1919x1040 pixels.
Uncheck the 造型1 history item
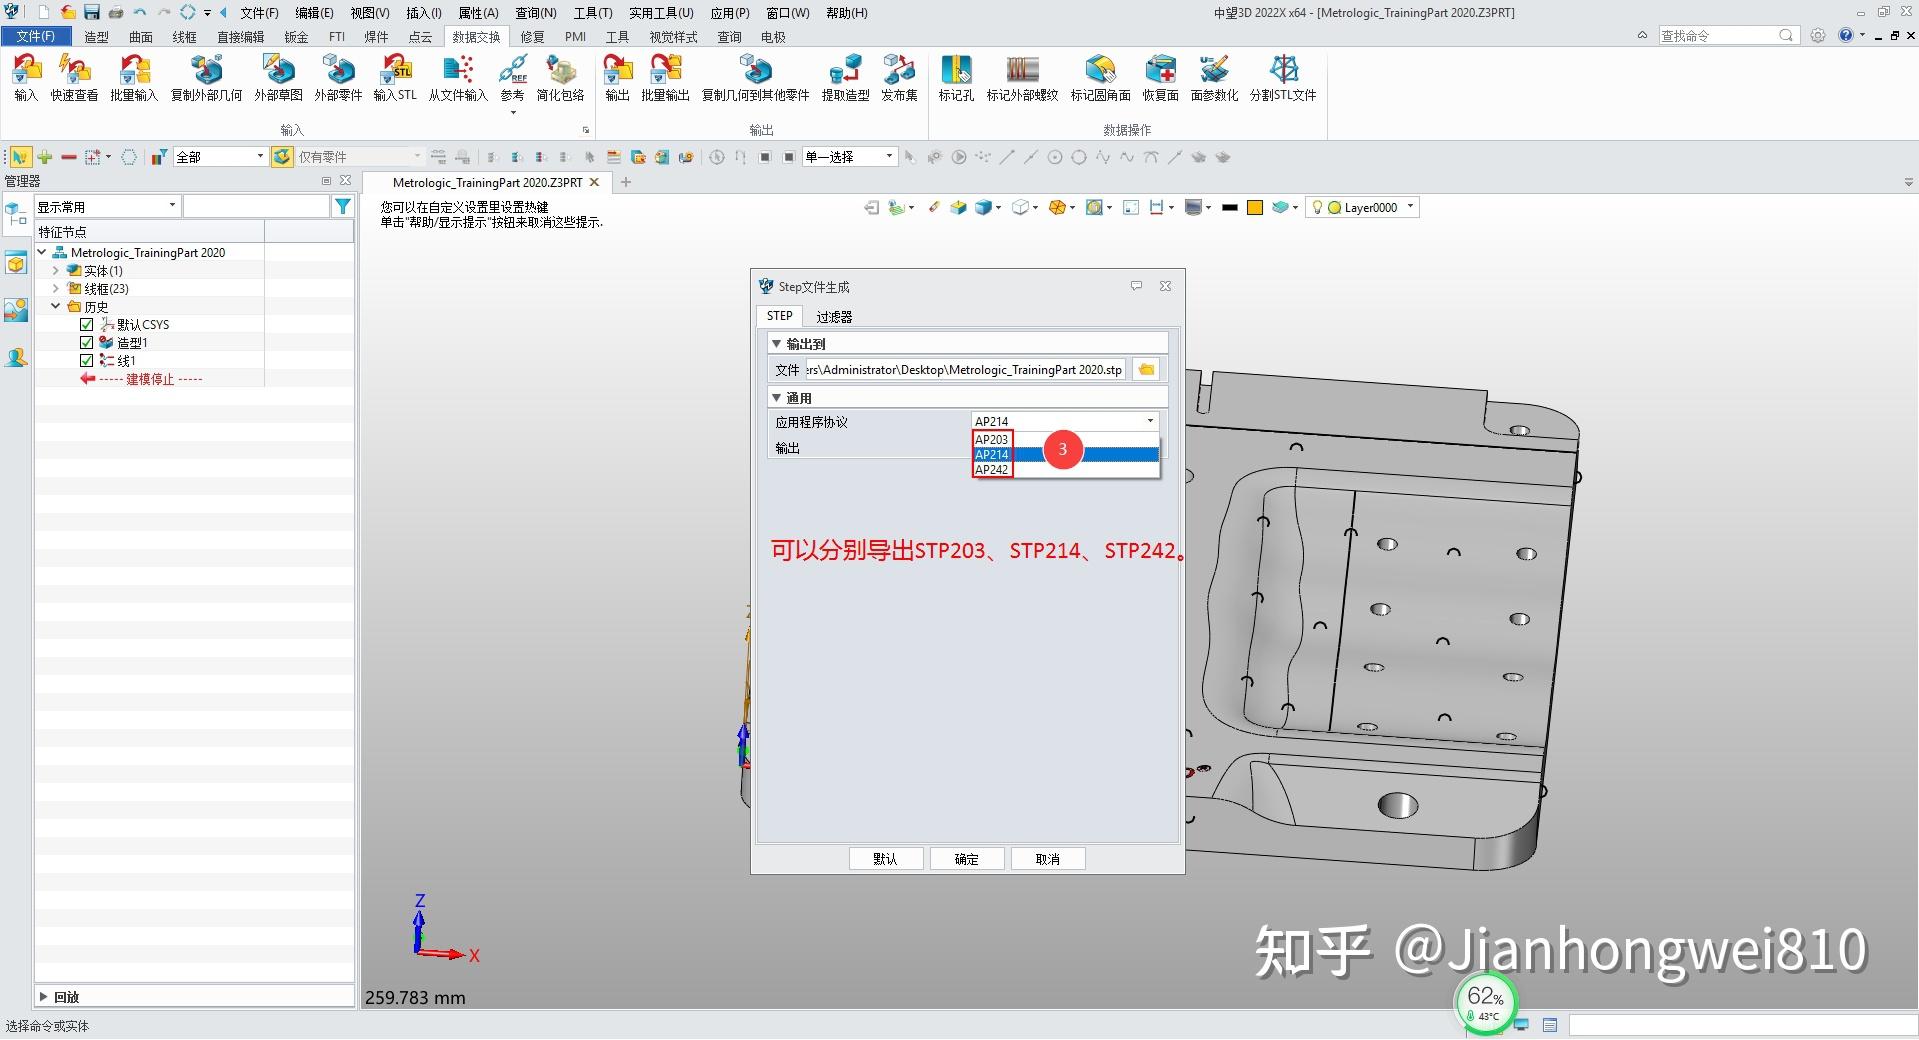click(x=86, y=342)
